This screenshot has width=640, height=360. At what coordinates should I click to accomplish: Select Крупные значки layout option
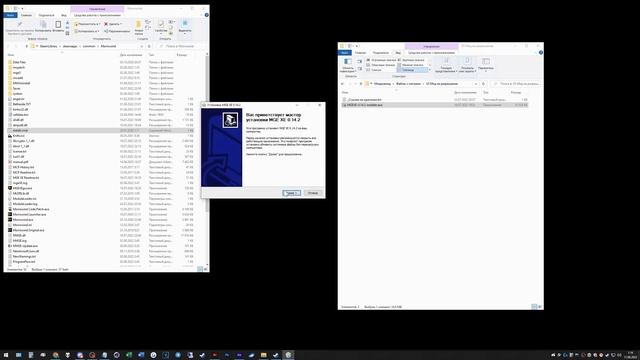(x=411, y=60)
